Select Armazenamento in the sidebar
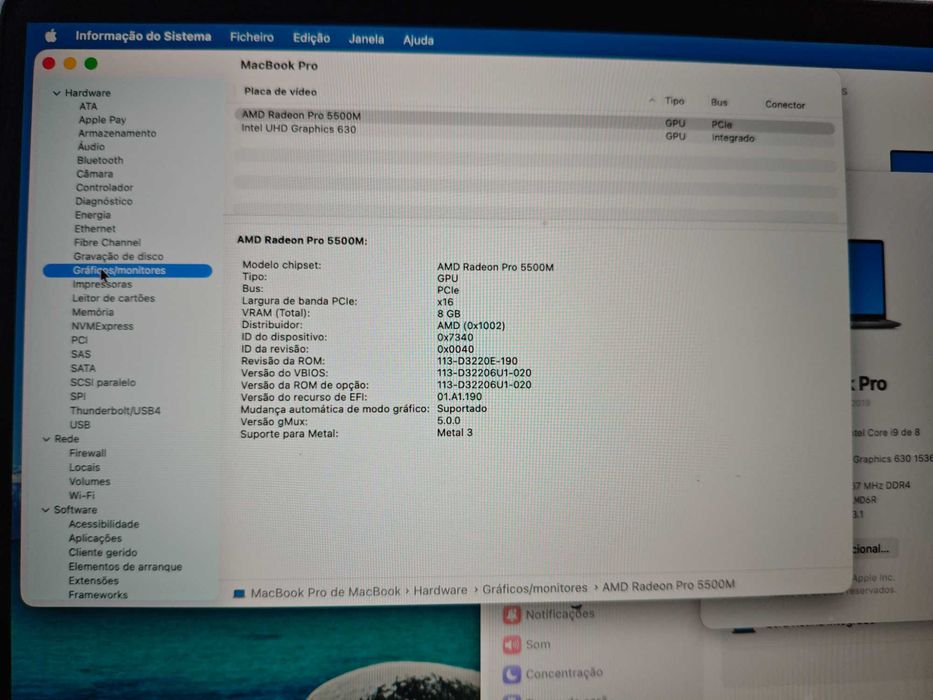The height and width of the screenshot is (700, 933). pos(117,133)
